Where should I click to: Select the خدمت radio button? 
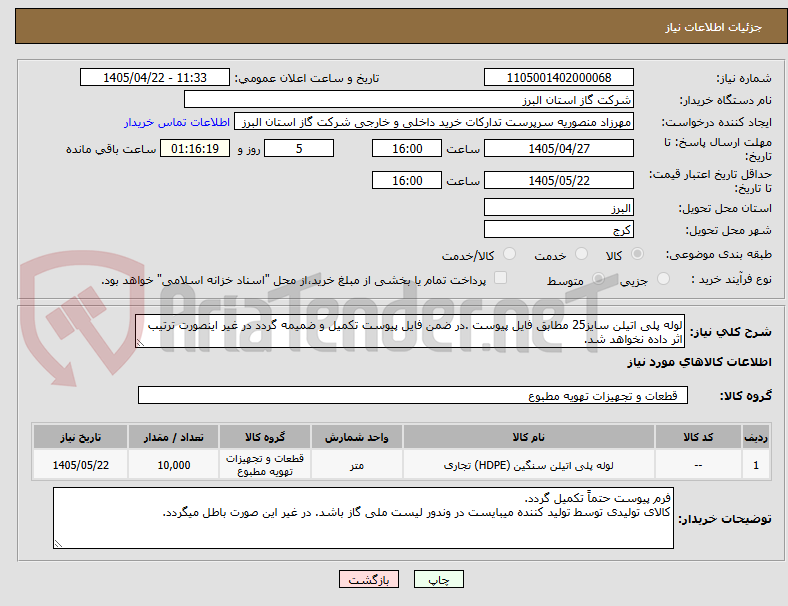(x=581, y=254)
